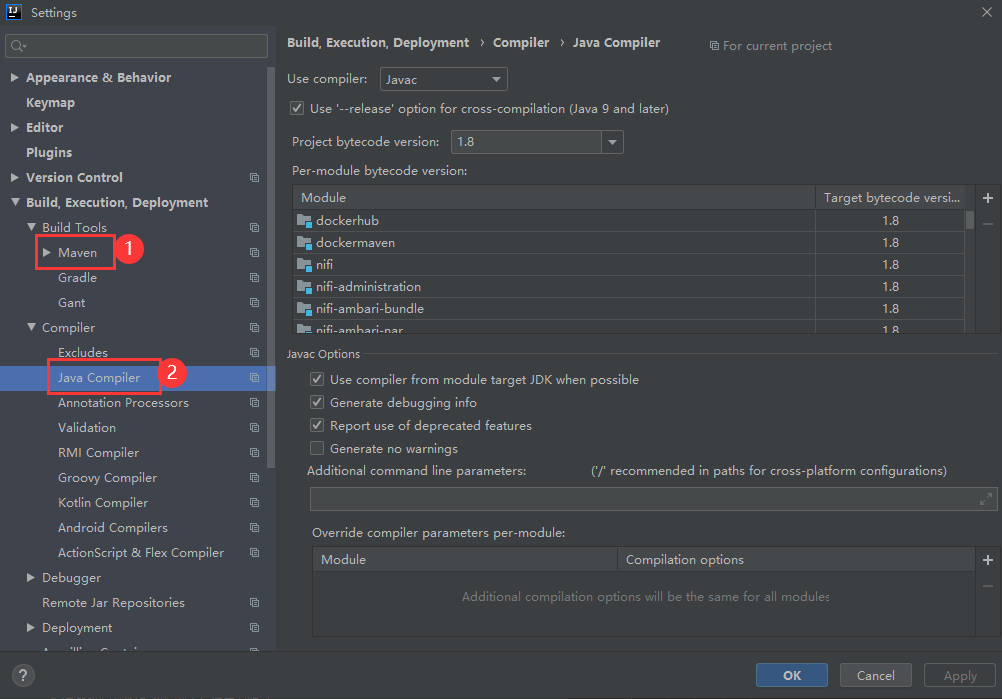Click the project-level icon next to Gant
Image resolution: width=1002 pixels, height=699 pixels.
coord(254,302)
